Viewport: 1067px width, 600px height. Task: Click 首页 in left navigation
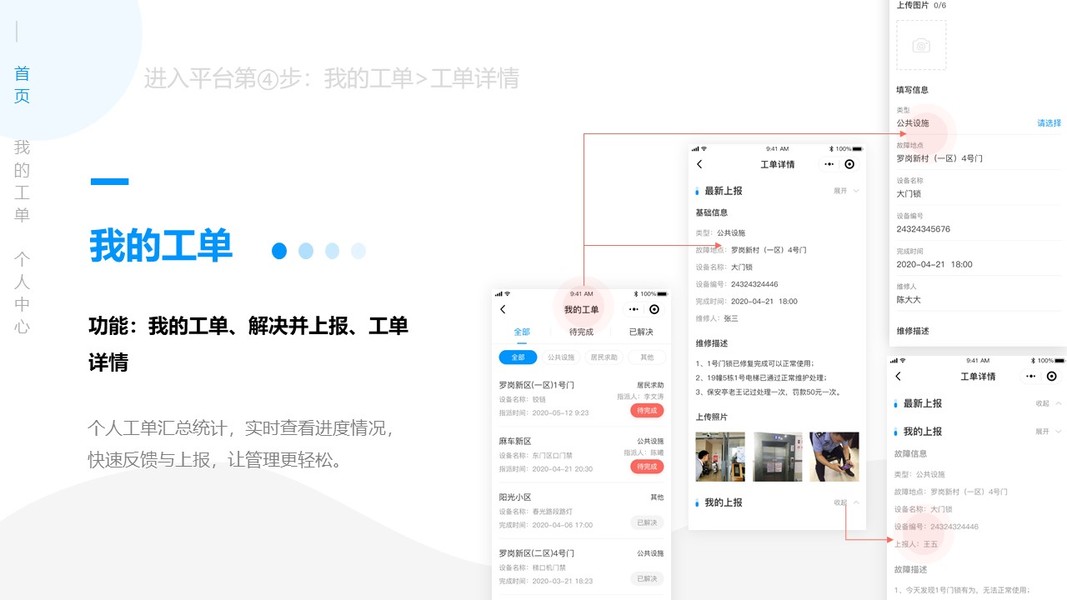coord(22,84)
